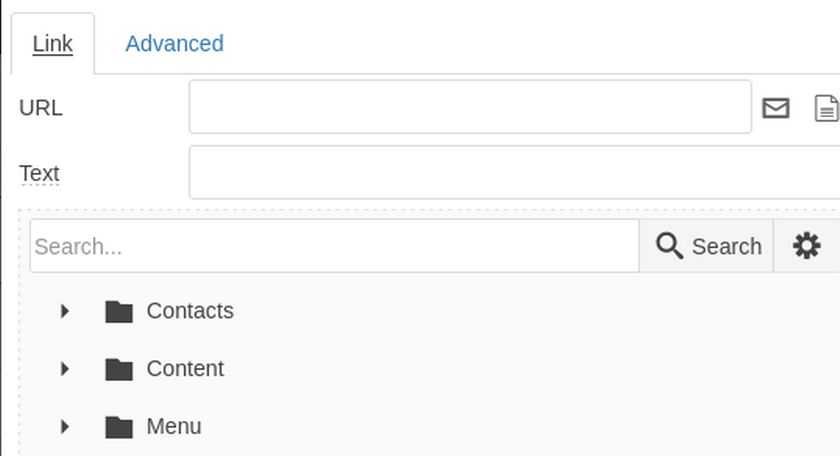Expand the Contacts tree node arrow
840x456 pixels.
click(65, 311)
